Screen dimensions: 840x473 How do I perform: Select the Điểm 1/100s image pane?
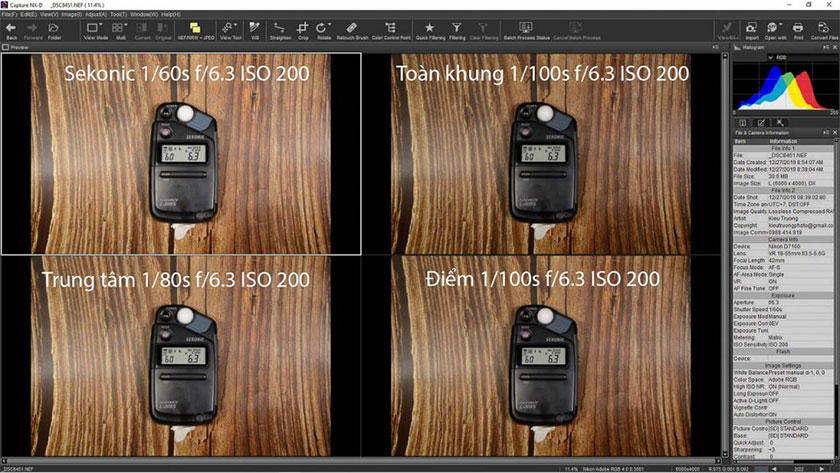pos(541,356)
